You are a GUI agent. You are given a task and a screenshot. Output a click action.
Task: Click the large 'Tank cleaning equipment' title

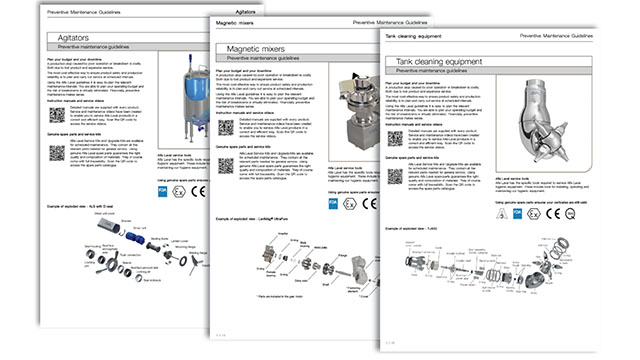[439, 62]
